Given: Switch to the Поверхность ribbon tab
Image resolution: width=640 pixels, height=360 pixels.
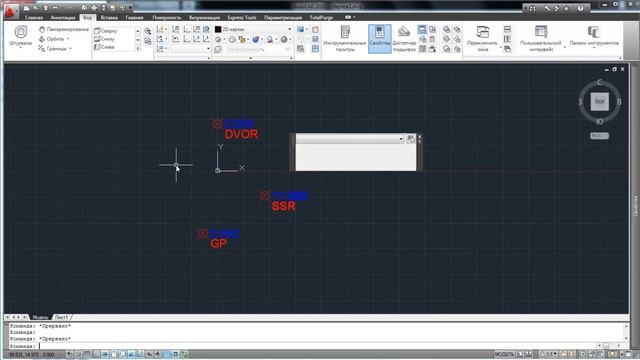Looking at the screenshot, I should click(x=167, y=18).
